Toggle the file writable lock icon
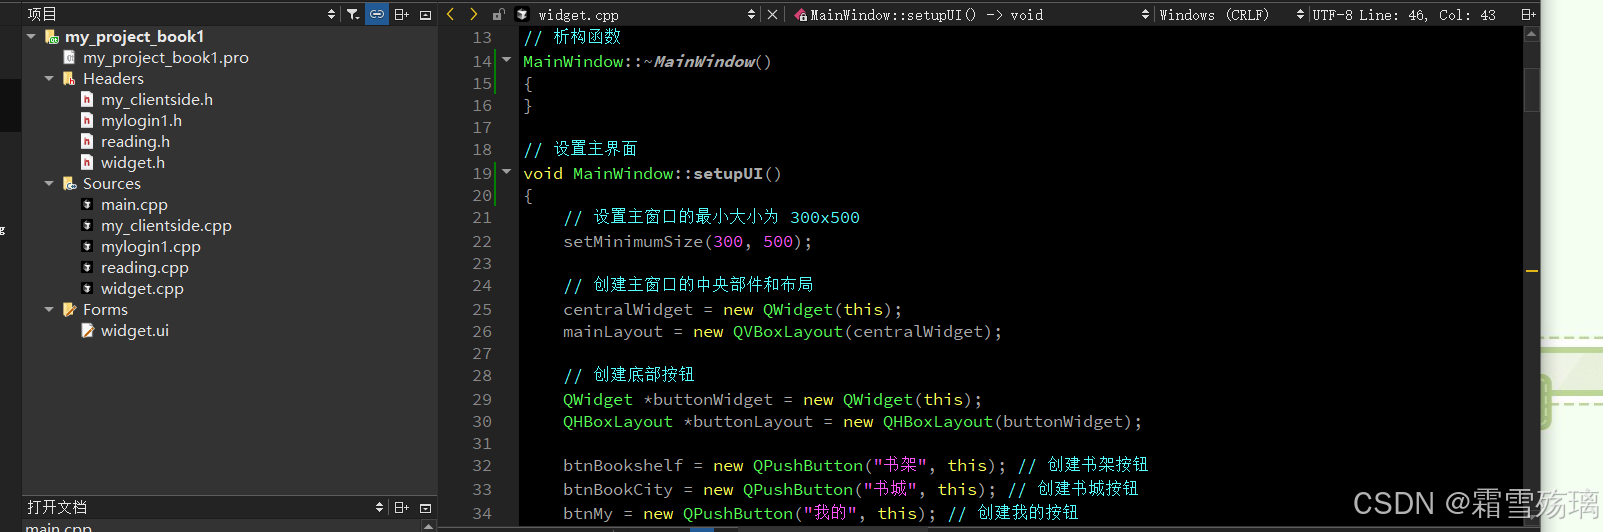This screenshot has width=1603, height=532. pos(498,14)
